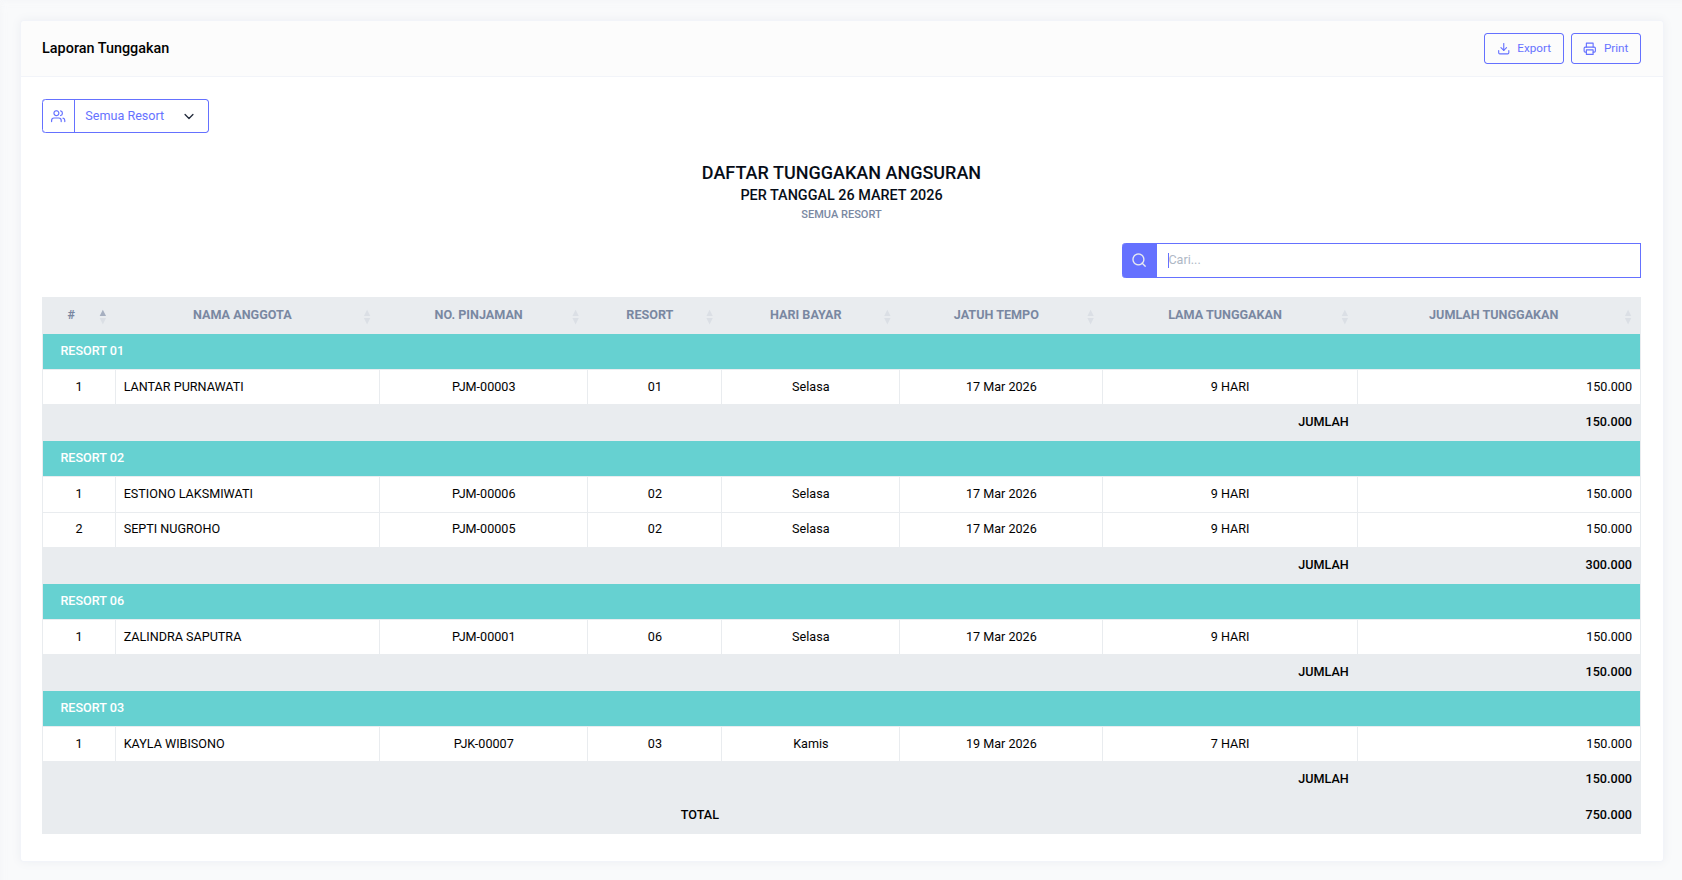Viewport: 1682px width, 880px height.
Task: Sort by the # column arrows
Action: coord(102,315)
